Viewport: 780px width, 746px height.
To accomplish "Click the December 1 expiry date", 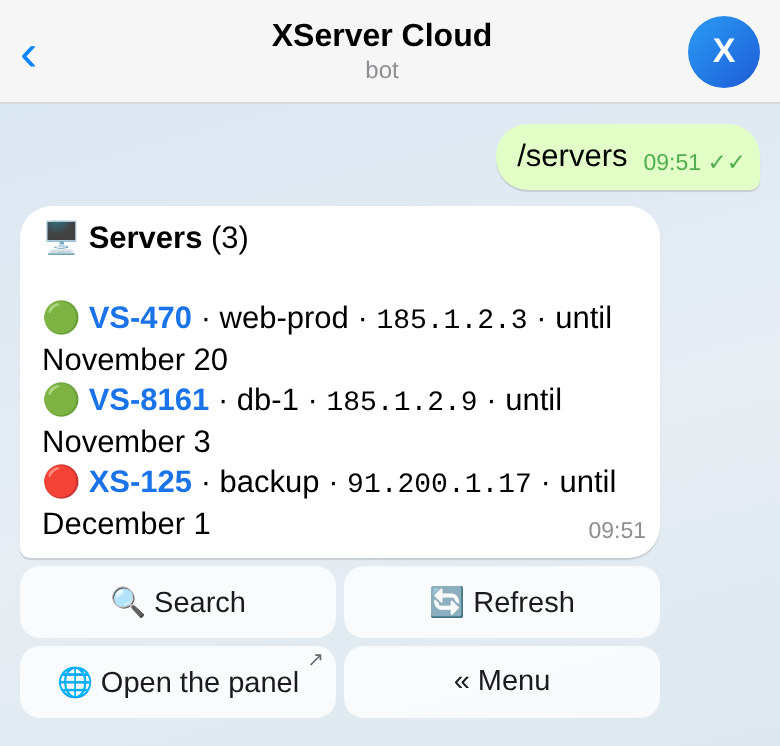I will (x=126, y=524).
